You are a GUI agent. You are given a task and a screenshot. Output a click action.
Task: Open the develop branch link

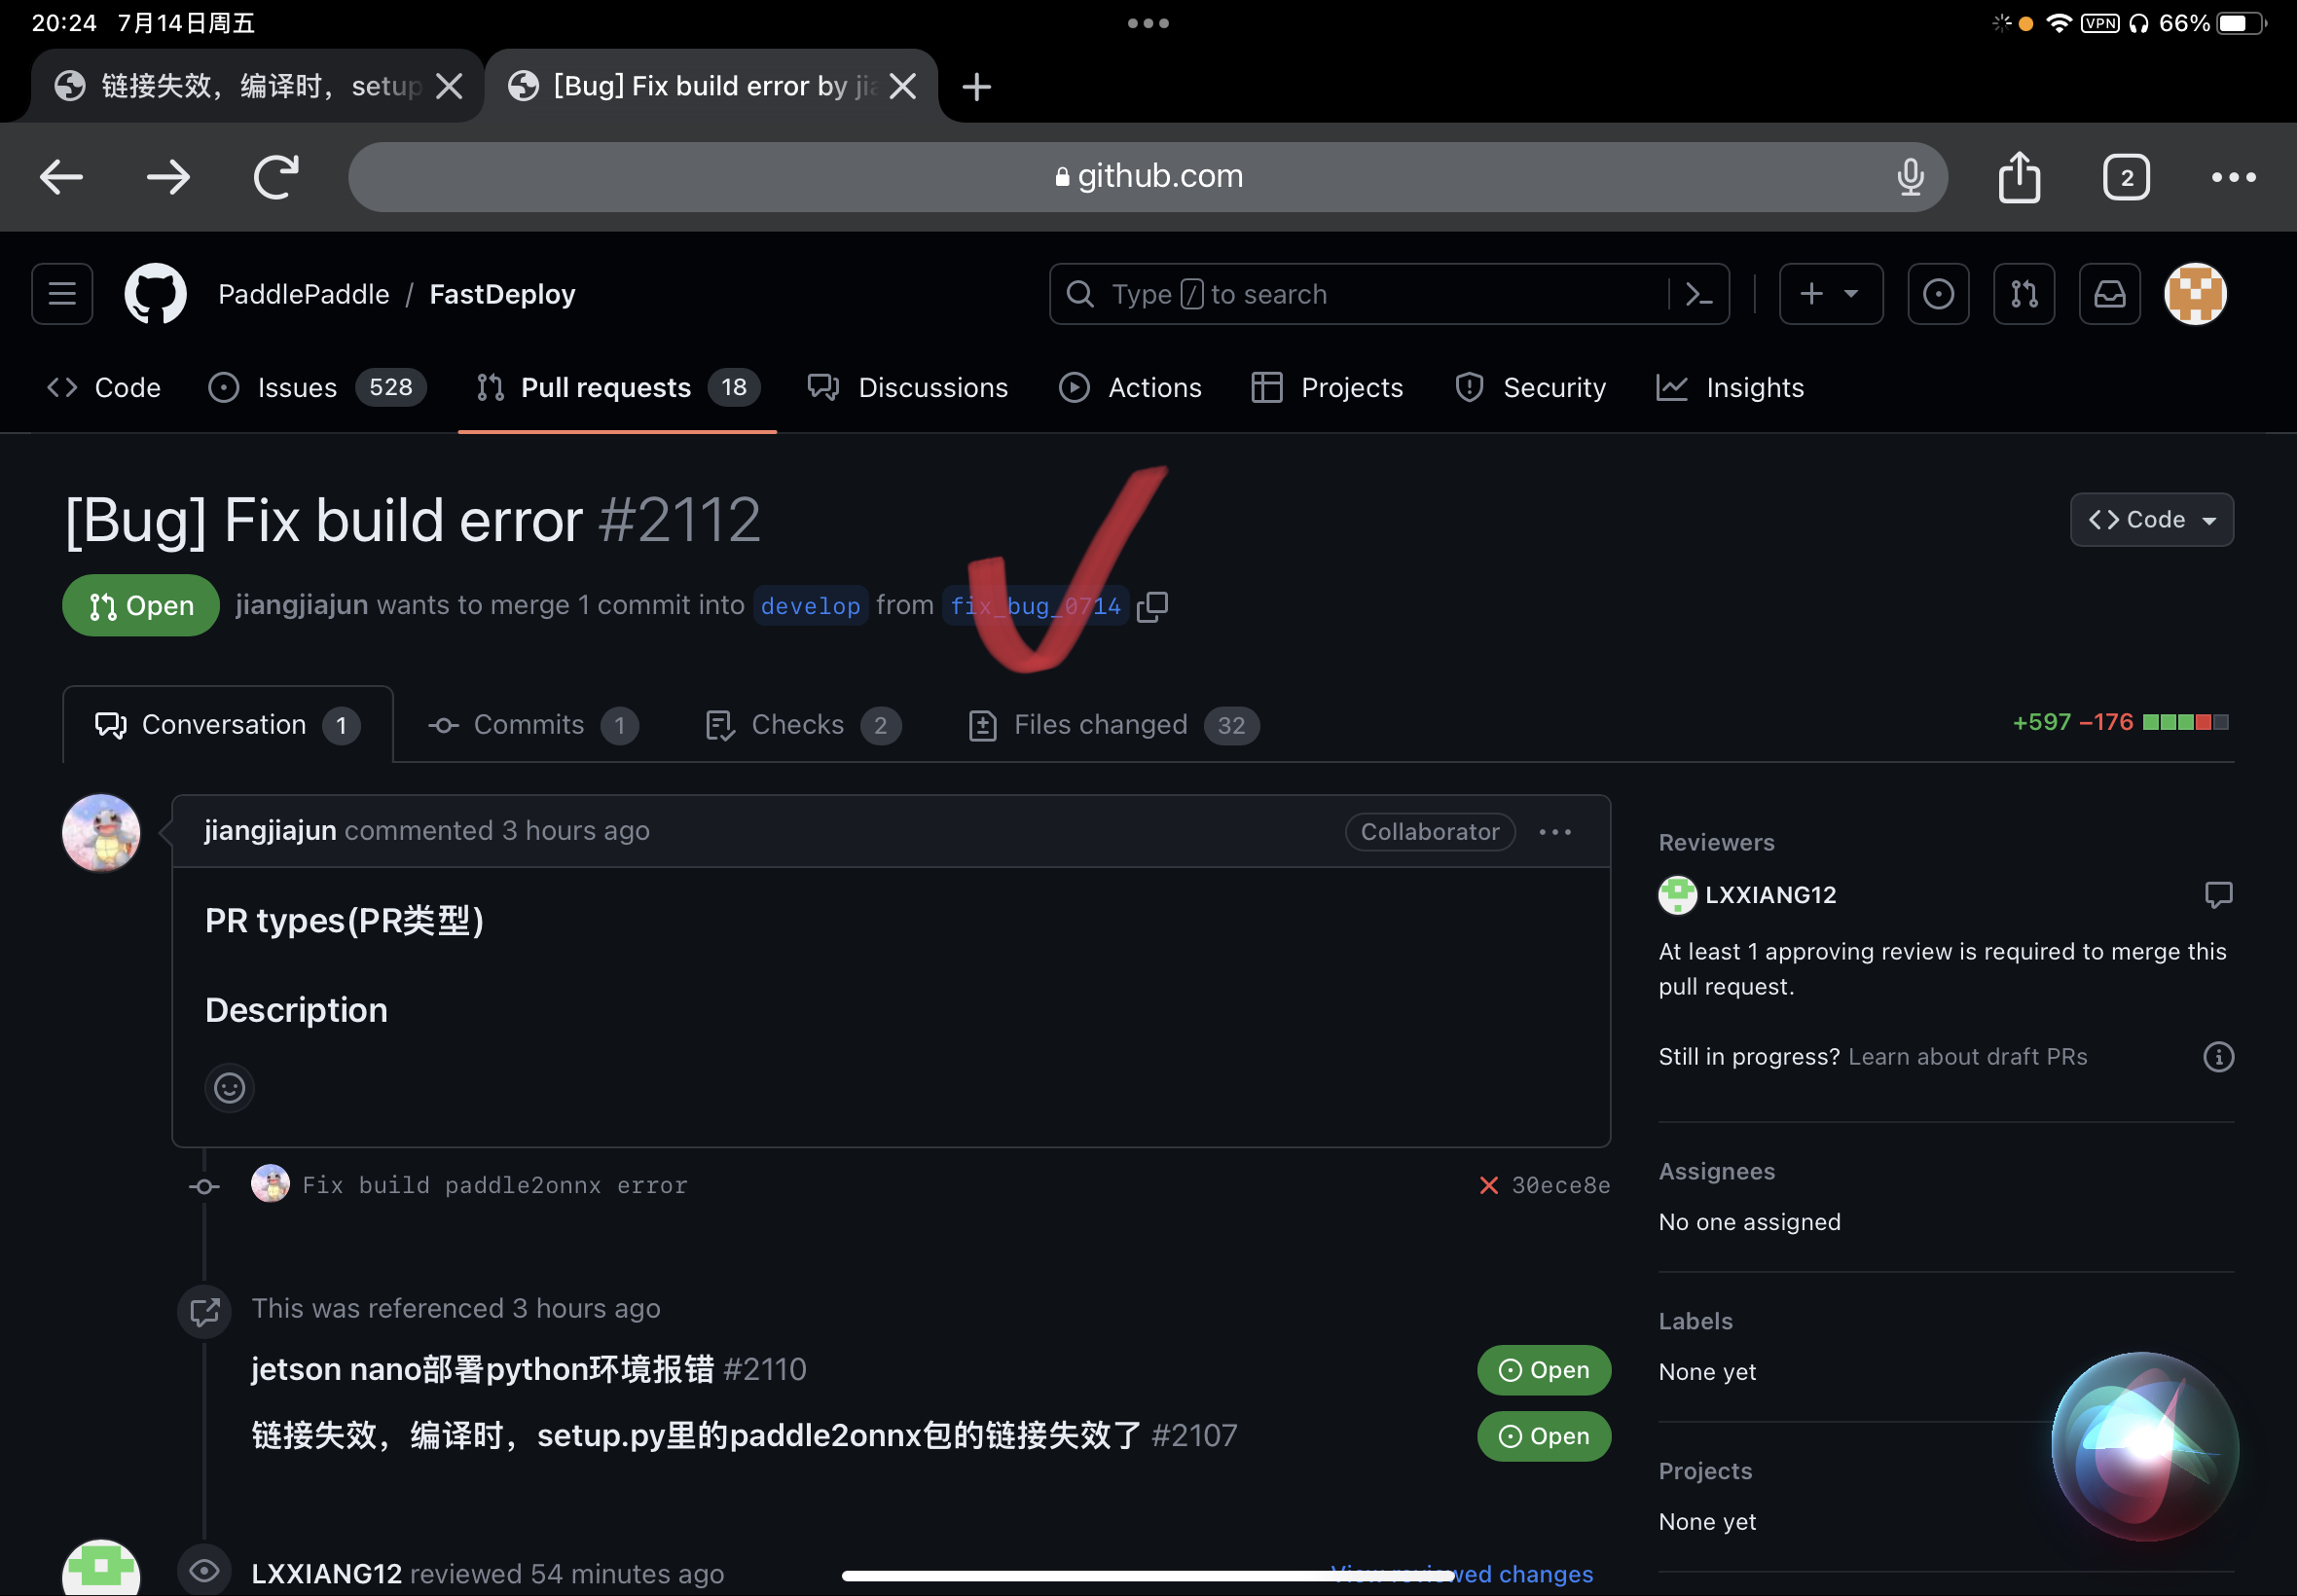[x=810, y=606]
